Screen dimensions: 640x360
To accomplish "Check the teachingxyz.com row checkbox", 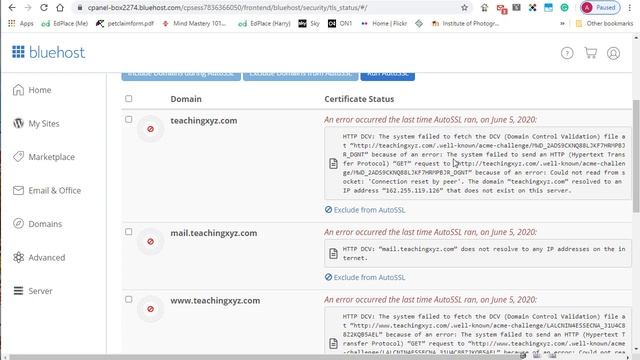I will 129,119.
